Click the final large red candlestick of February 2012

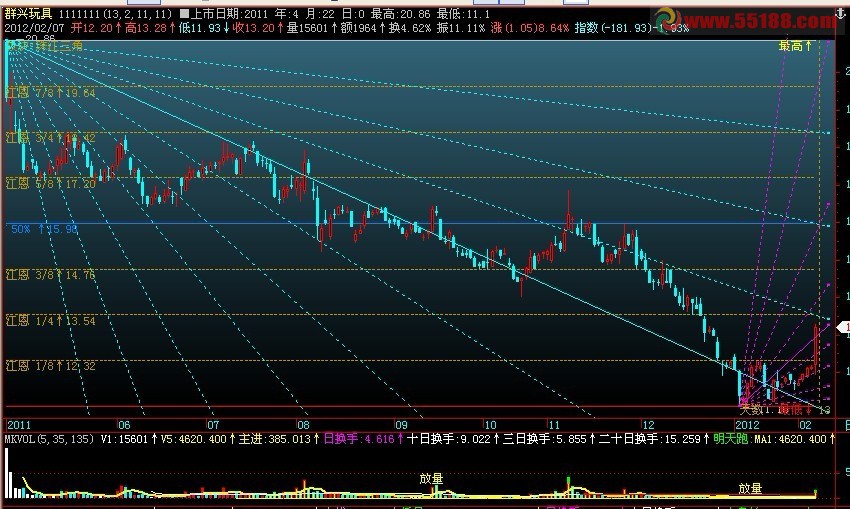pyautogui.click(x=816, y=347)
